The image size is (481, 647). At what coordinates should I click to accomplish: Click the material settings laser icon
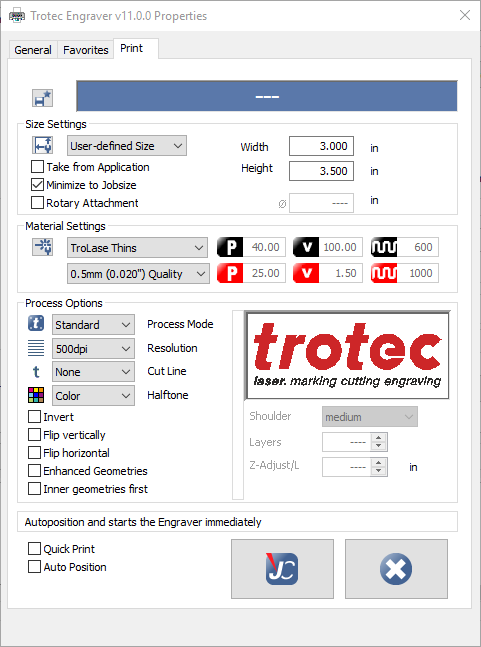click(42, 247)
